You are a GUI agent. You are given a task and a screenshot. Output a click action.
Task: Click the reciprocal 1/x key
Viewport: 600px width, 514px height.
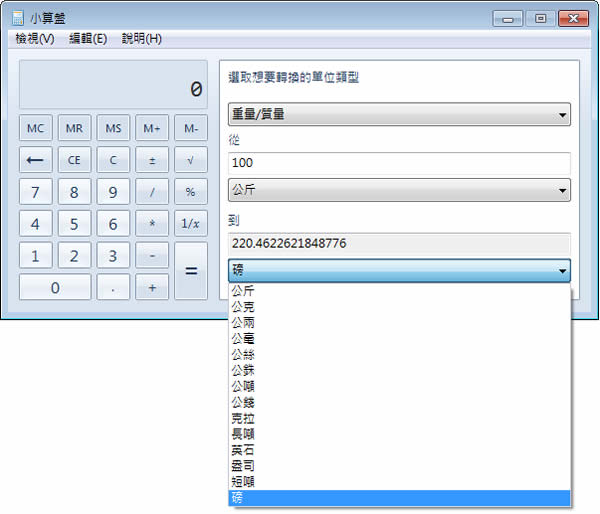[190, 224]
